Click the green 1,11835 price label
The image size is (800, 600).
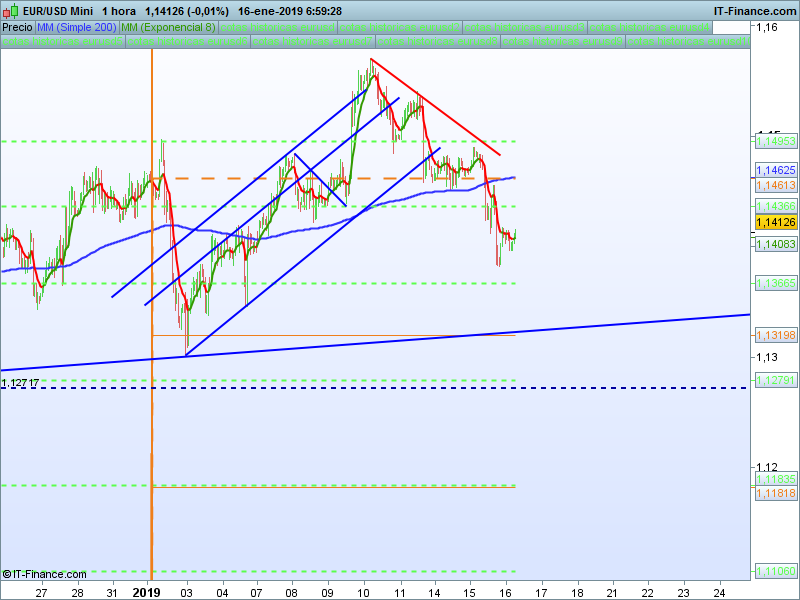[776, 479]
